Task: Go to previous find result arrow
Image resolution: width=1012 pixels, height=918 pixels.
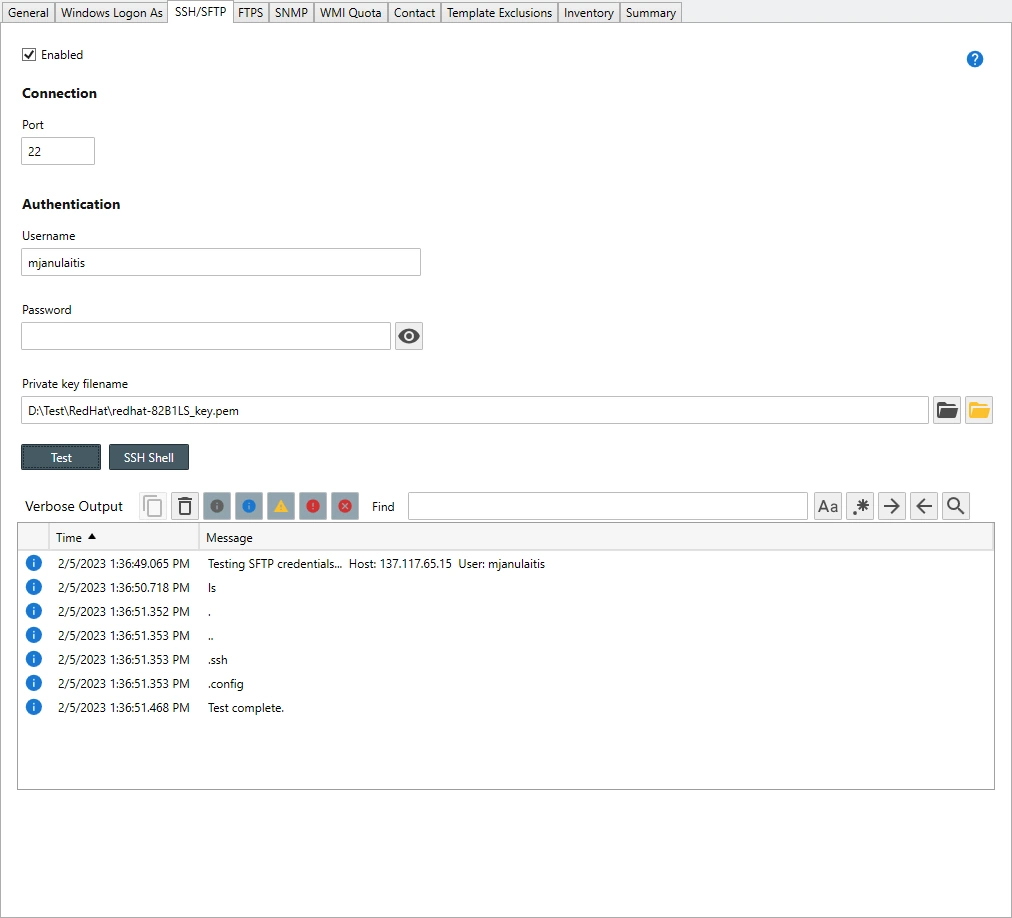Action: coord(923,507)
